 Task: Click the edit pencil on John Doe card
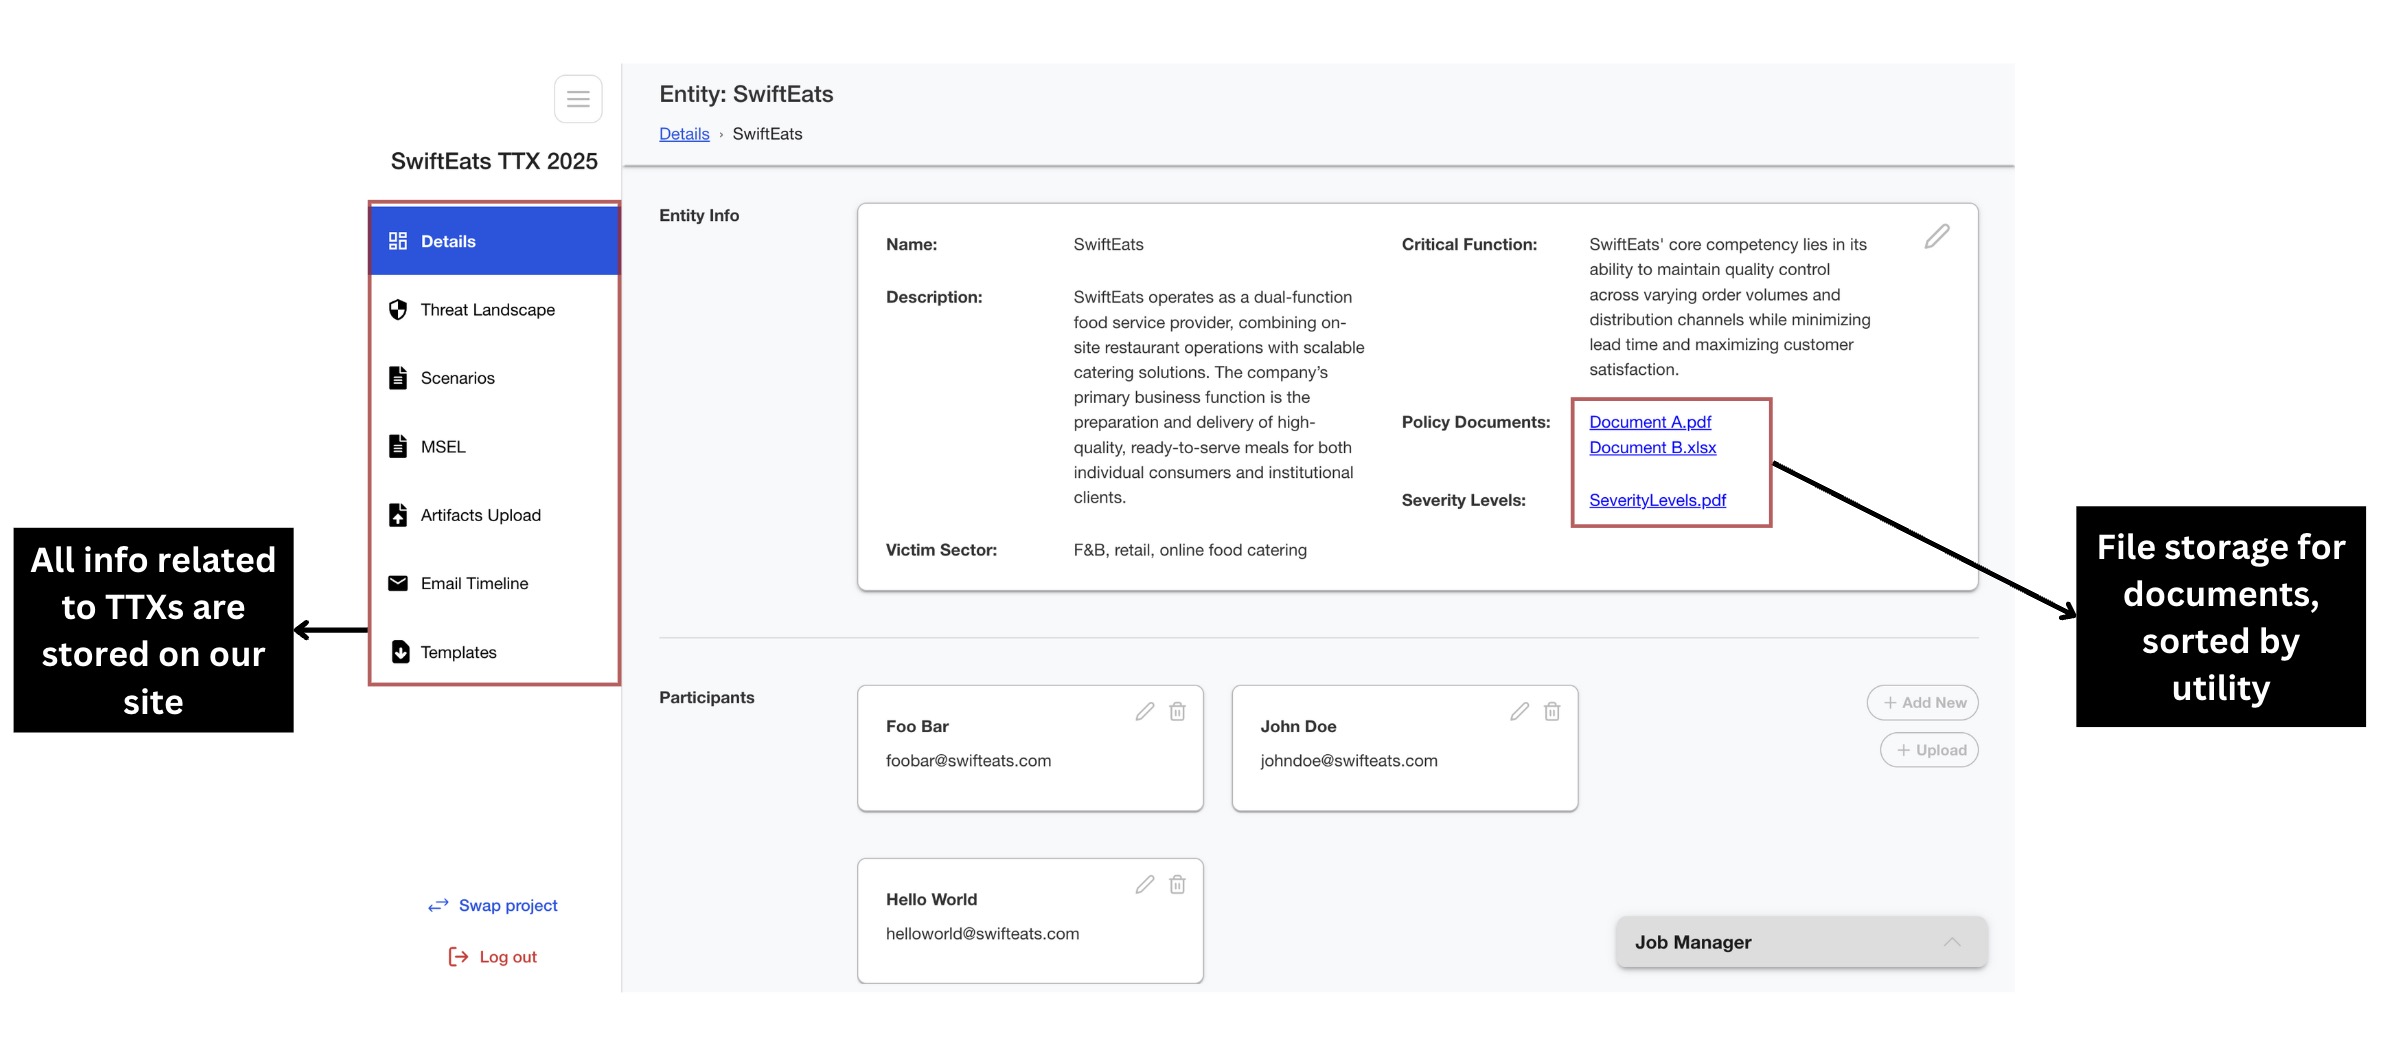[1519, 711]
